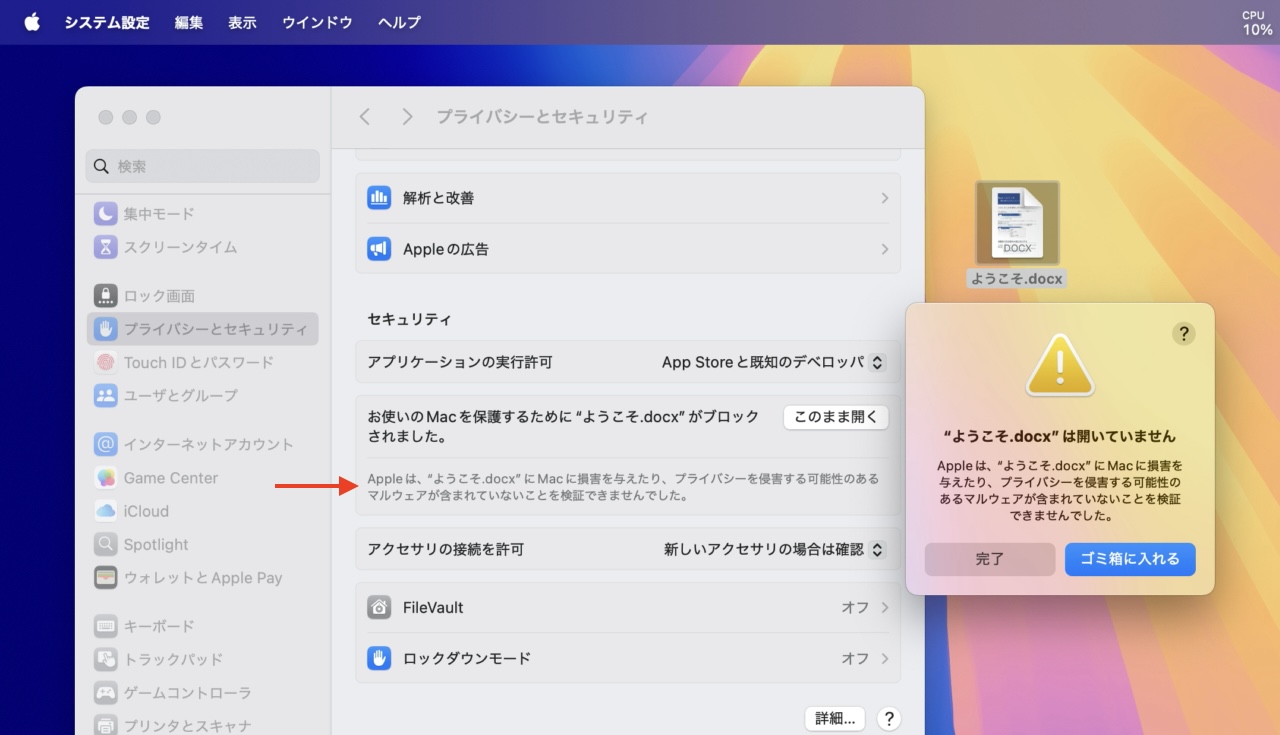Click the iCloud cloud icon
Image resolution: width=1280 pixels, height=735 pixels.
pos(106,511)
